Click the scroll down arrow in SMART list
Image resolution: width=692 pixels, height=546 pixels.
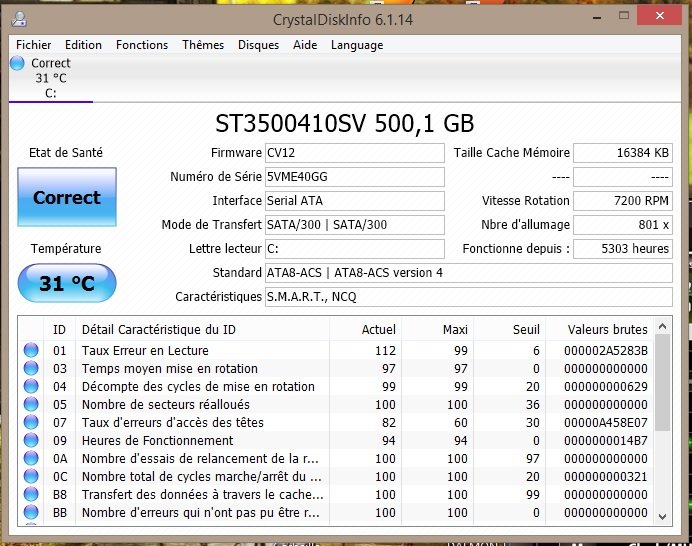[x=662, y=516]
